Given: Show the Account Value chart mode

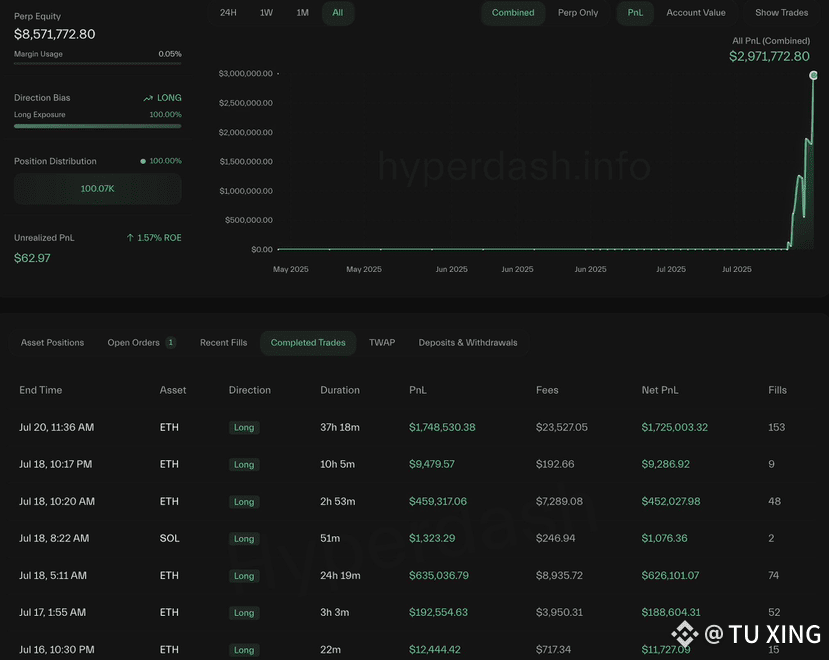Looking at the screenshot, I should pos(696,13).
